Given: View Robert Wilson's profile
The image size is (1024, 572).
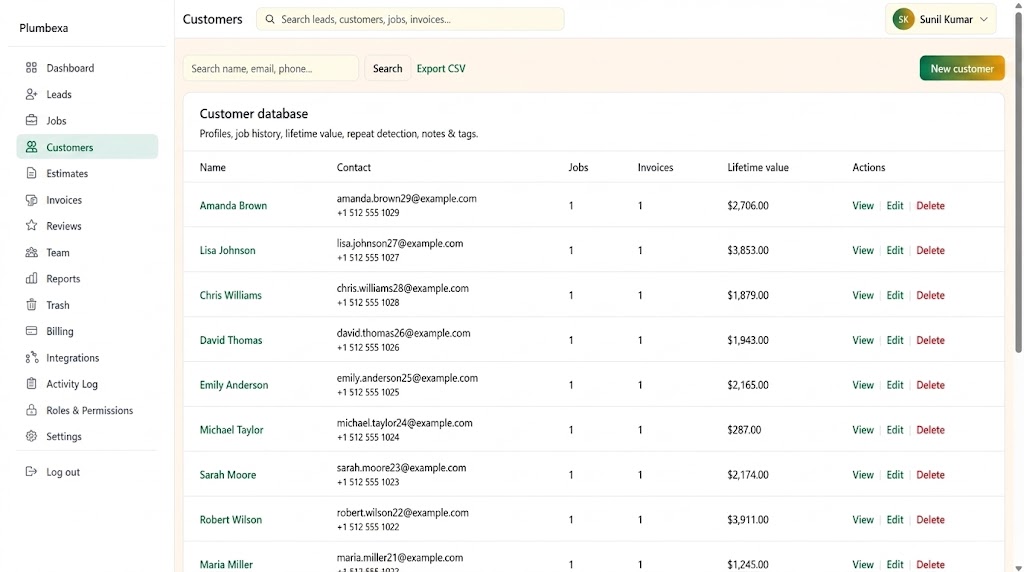Looking at the screenshot, I should pos(863,520).
